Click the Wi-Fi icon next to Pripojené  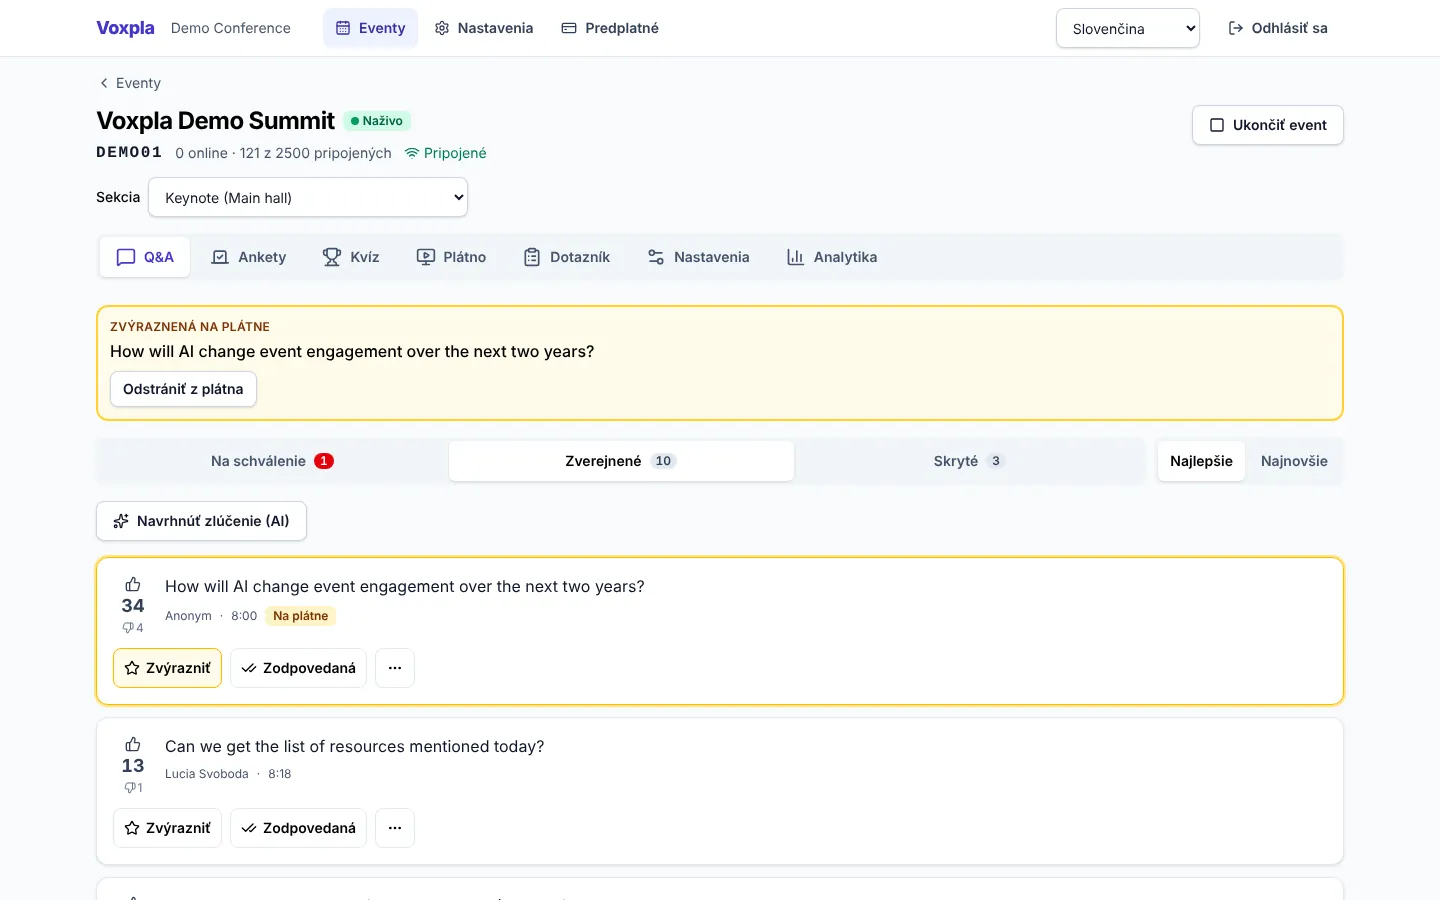[412, 153]
